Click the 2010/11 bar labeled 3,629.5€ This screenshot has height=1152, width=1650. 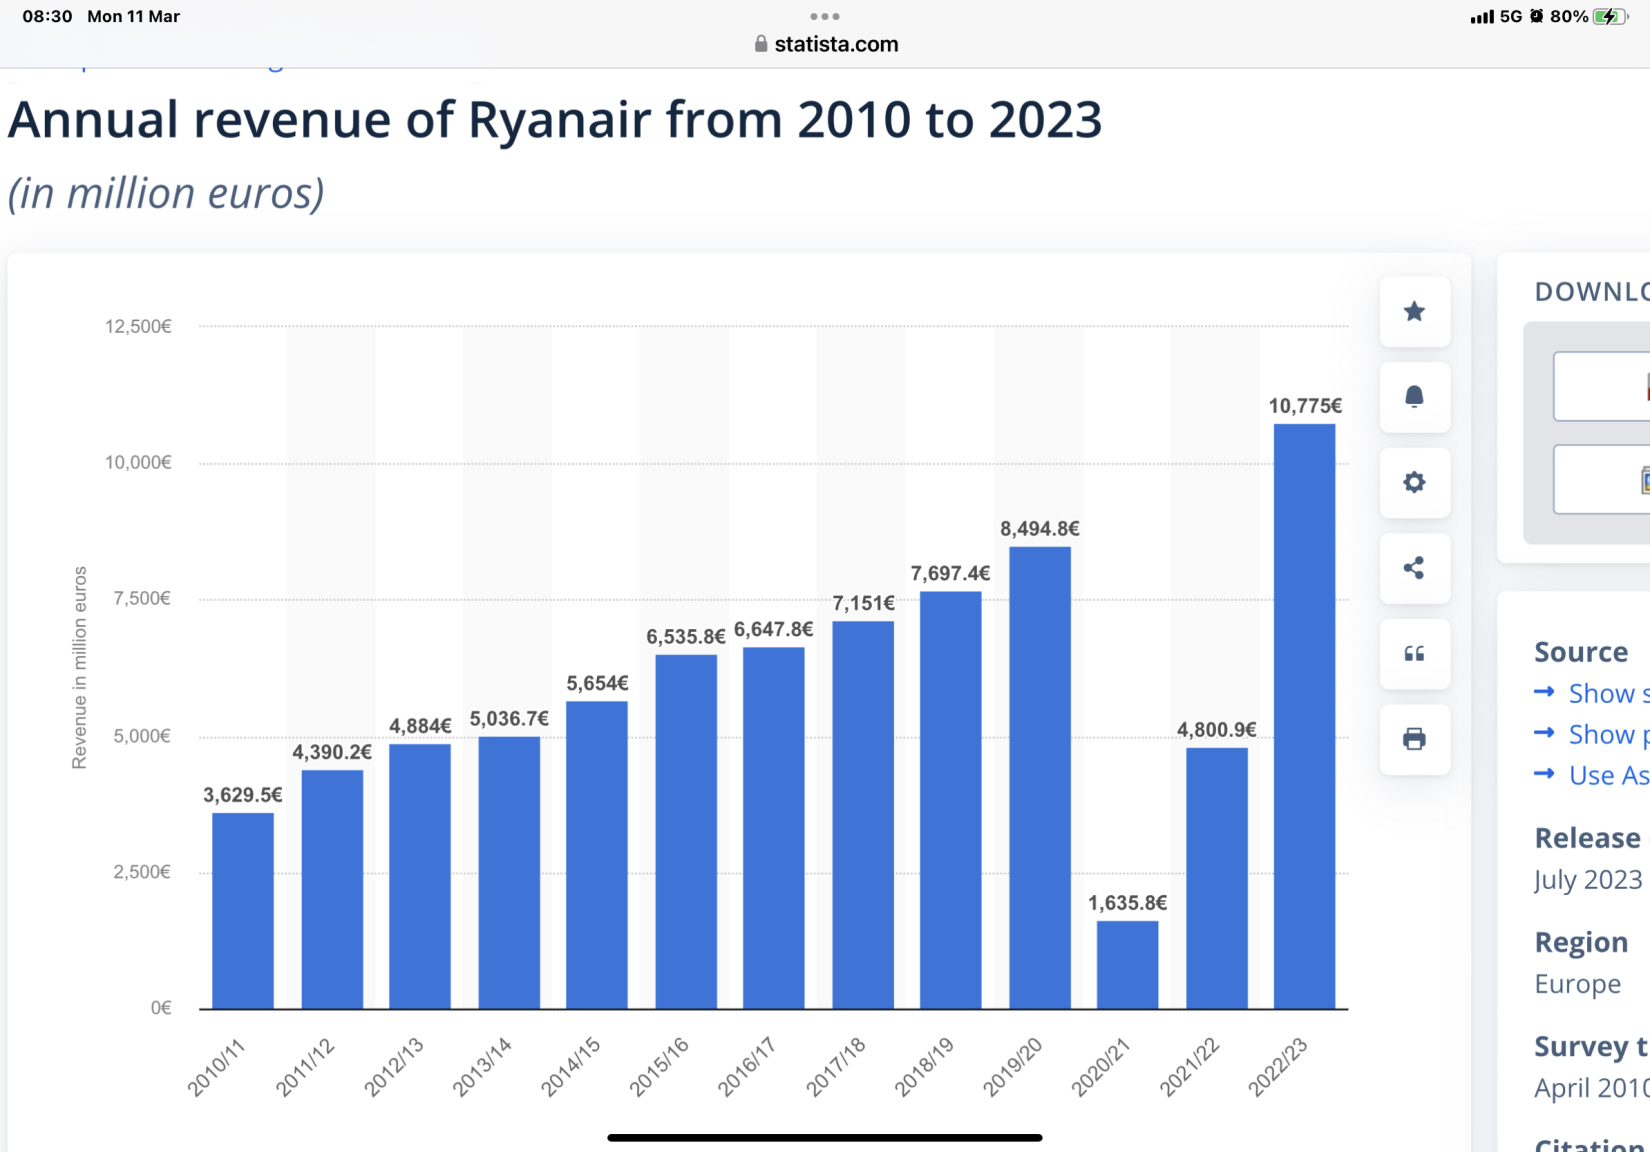[x=243, y=911]
